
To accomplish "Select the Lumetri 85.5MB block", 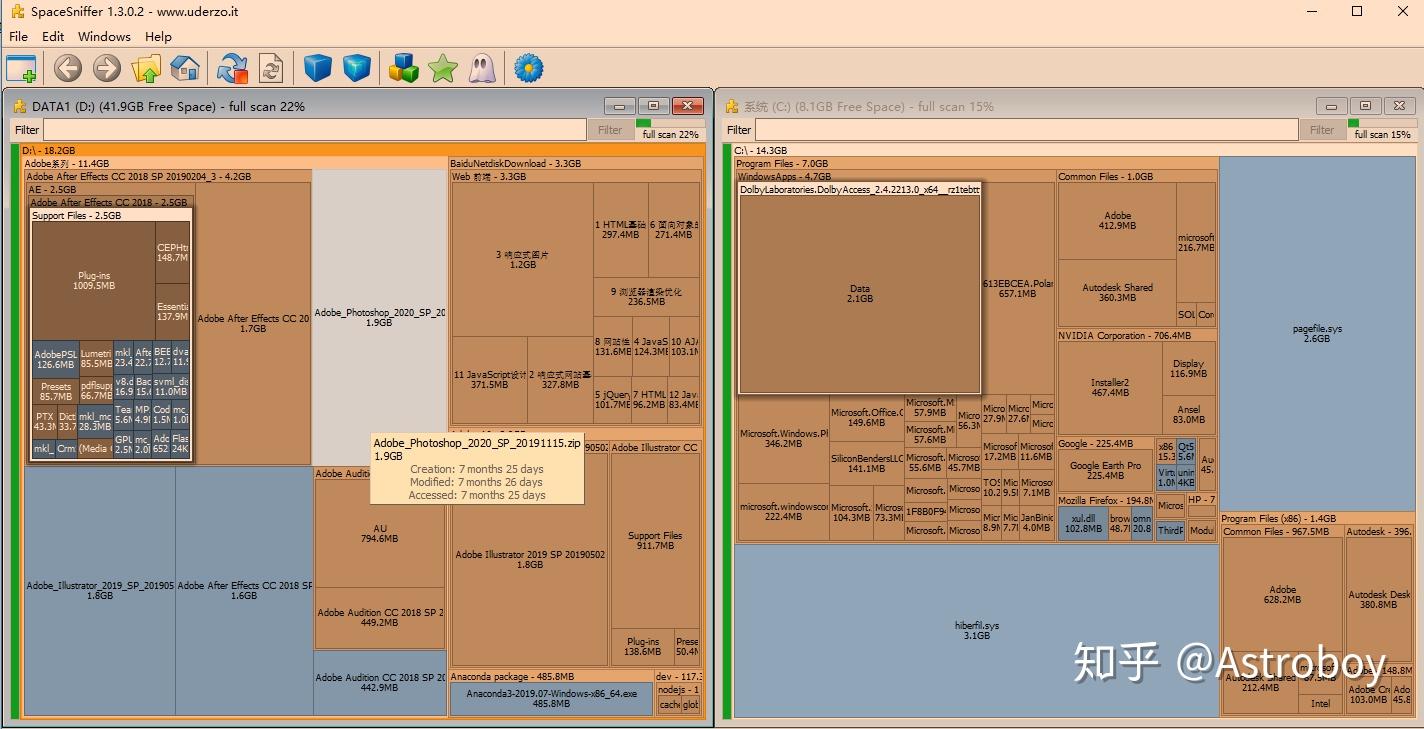I will pos(96,359).
